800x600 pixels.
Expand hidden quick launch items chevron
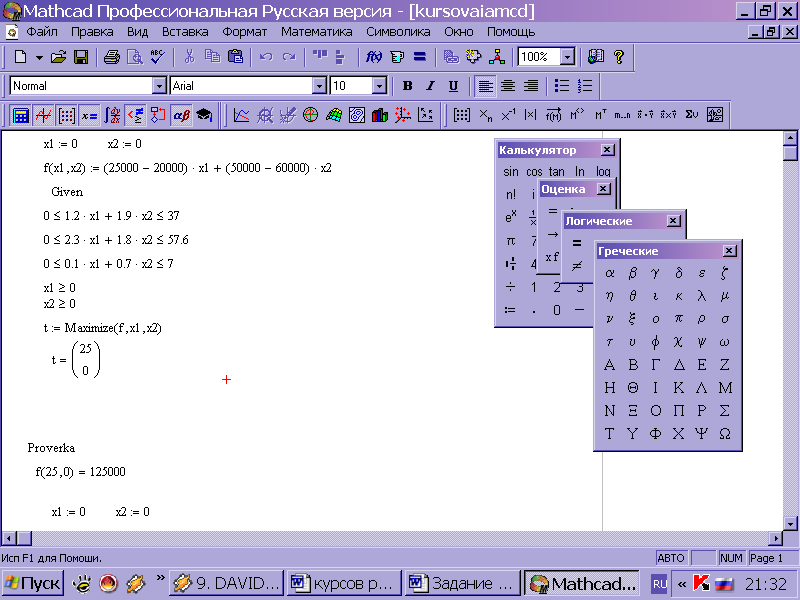[x=161, y=578]
